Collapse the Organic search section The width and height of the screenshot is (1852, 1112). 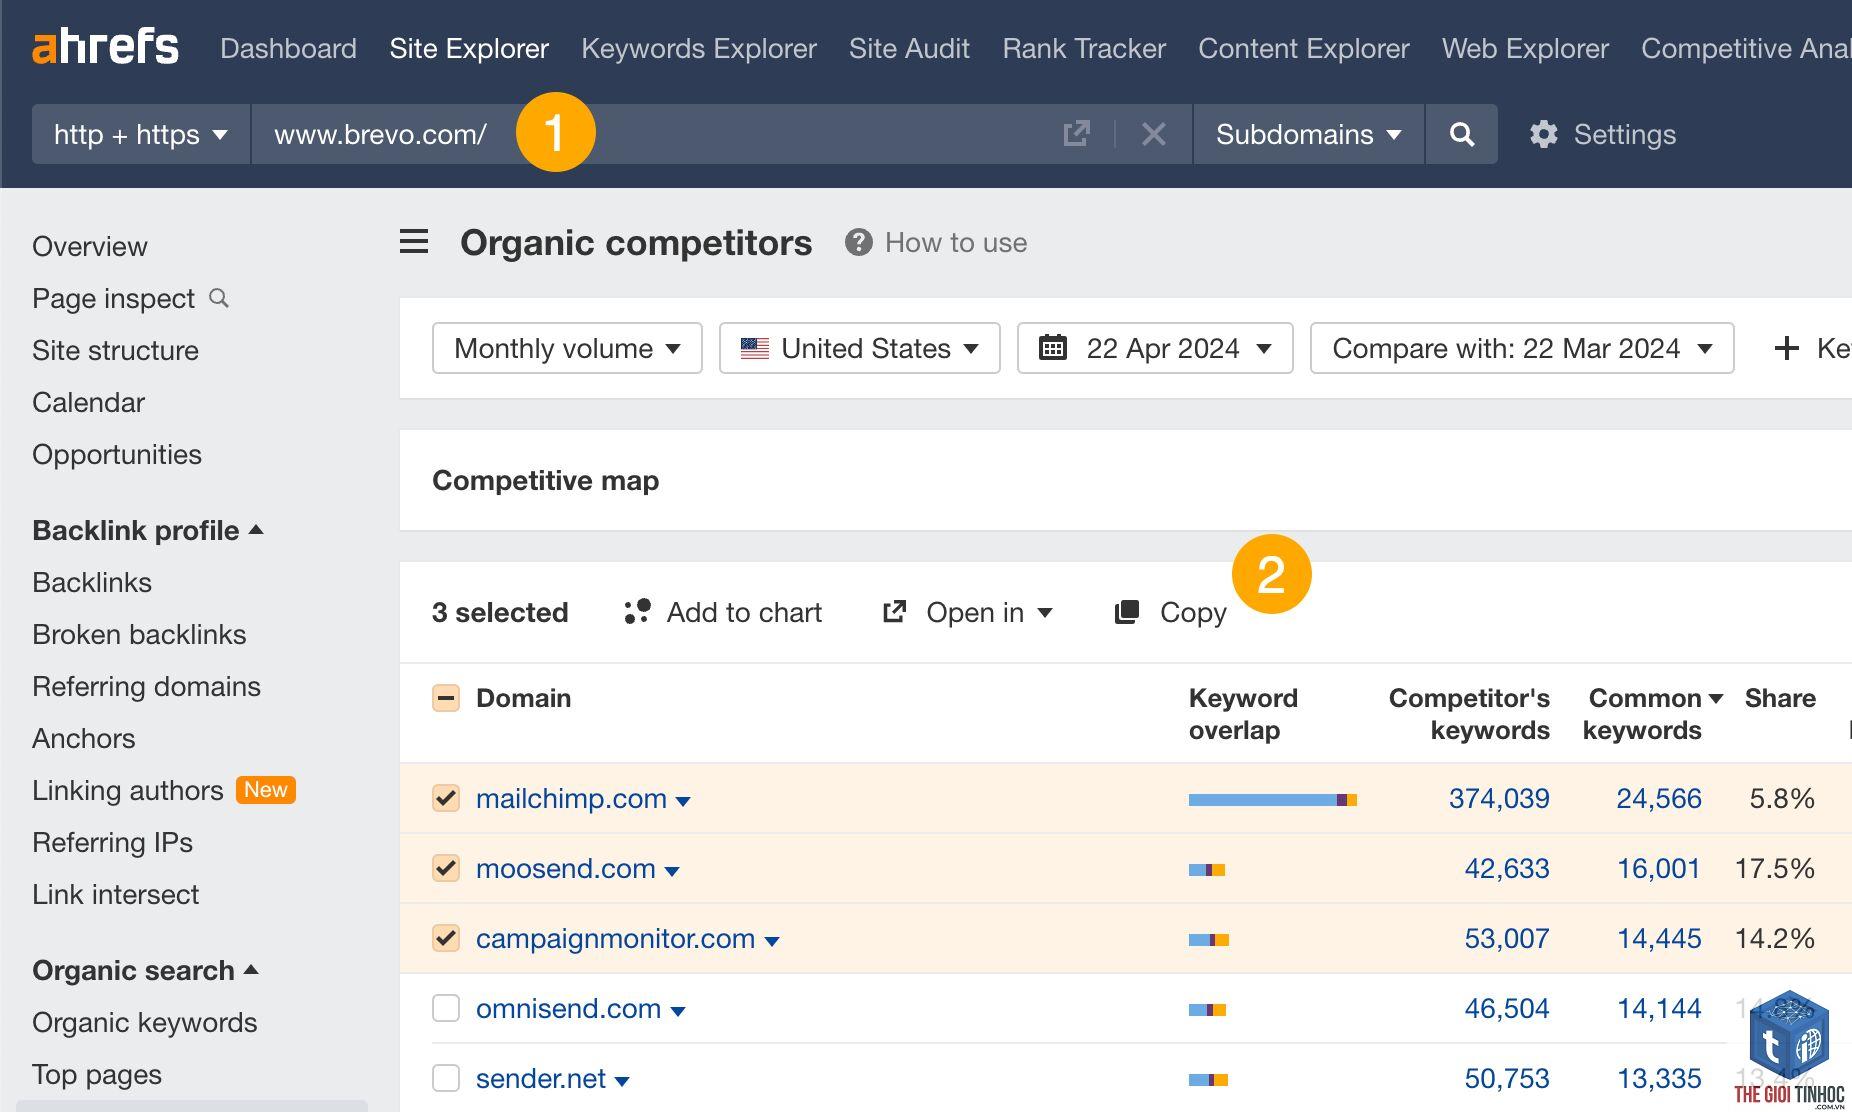(x=145, y=970)
